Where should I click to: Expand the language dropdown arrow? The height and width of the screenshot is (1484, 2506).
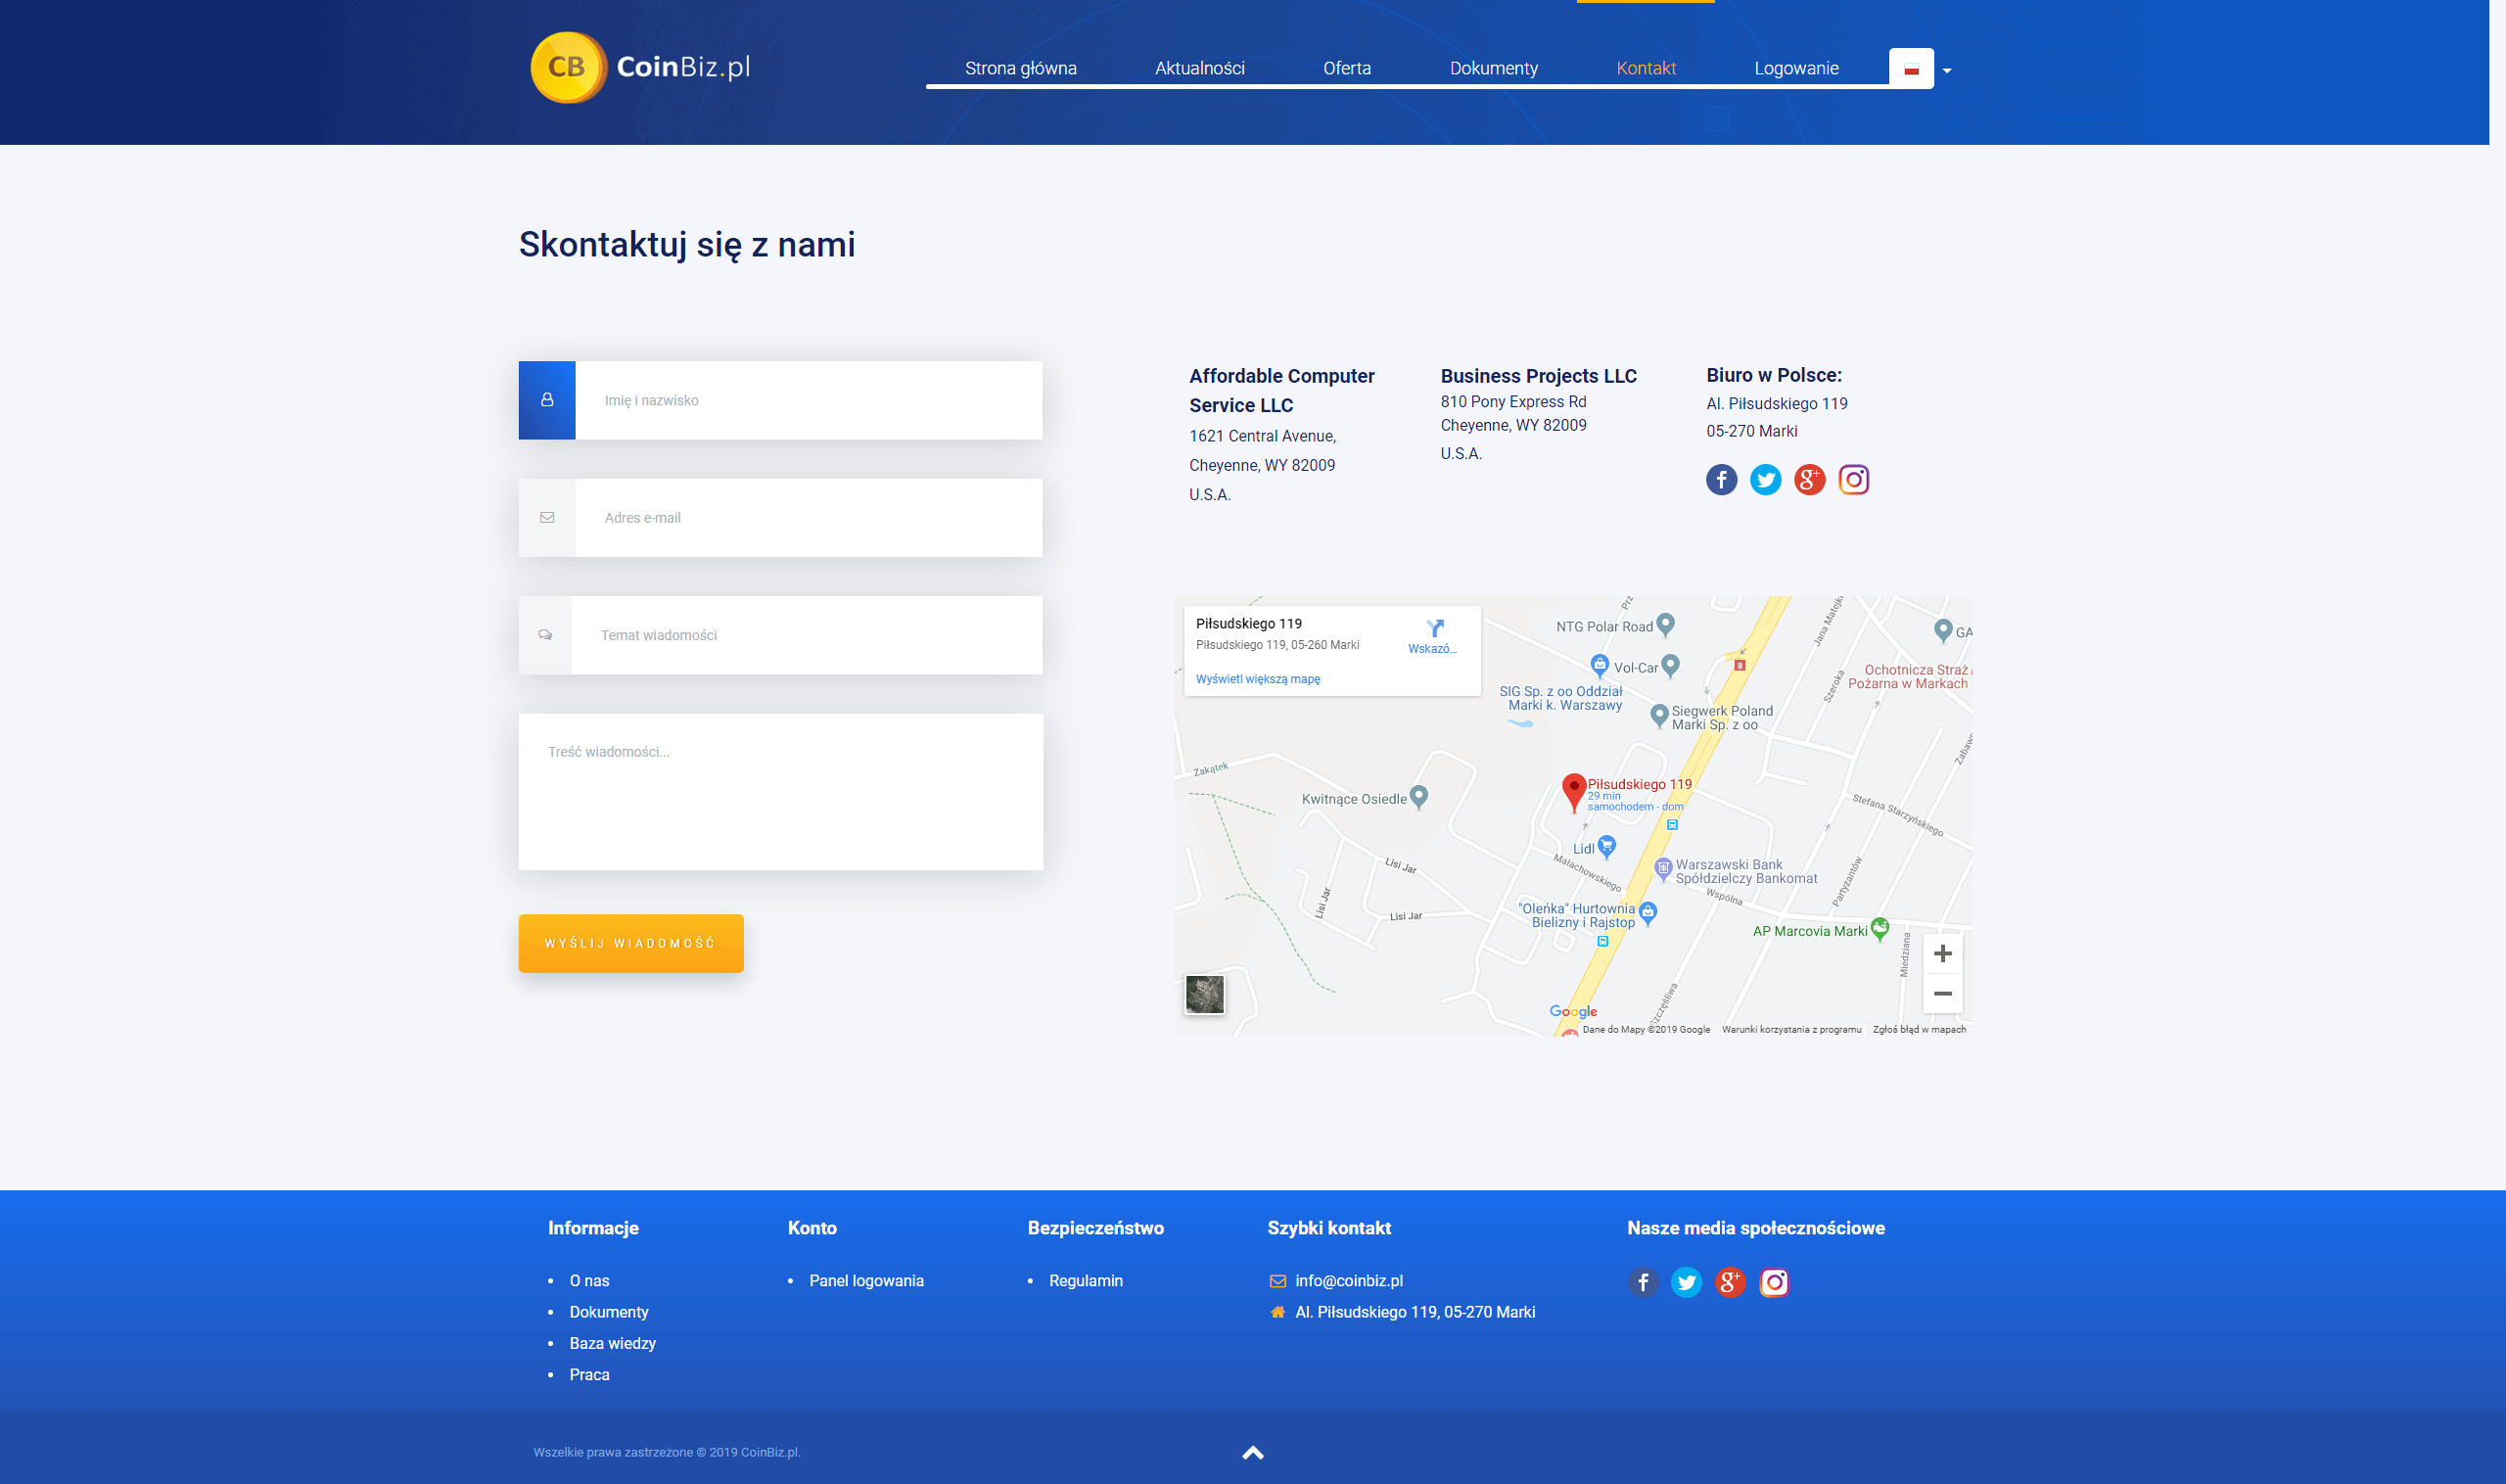tap(1946, 71)
